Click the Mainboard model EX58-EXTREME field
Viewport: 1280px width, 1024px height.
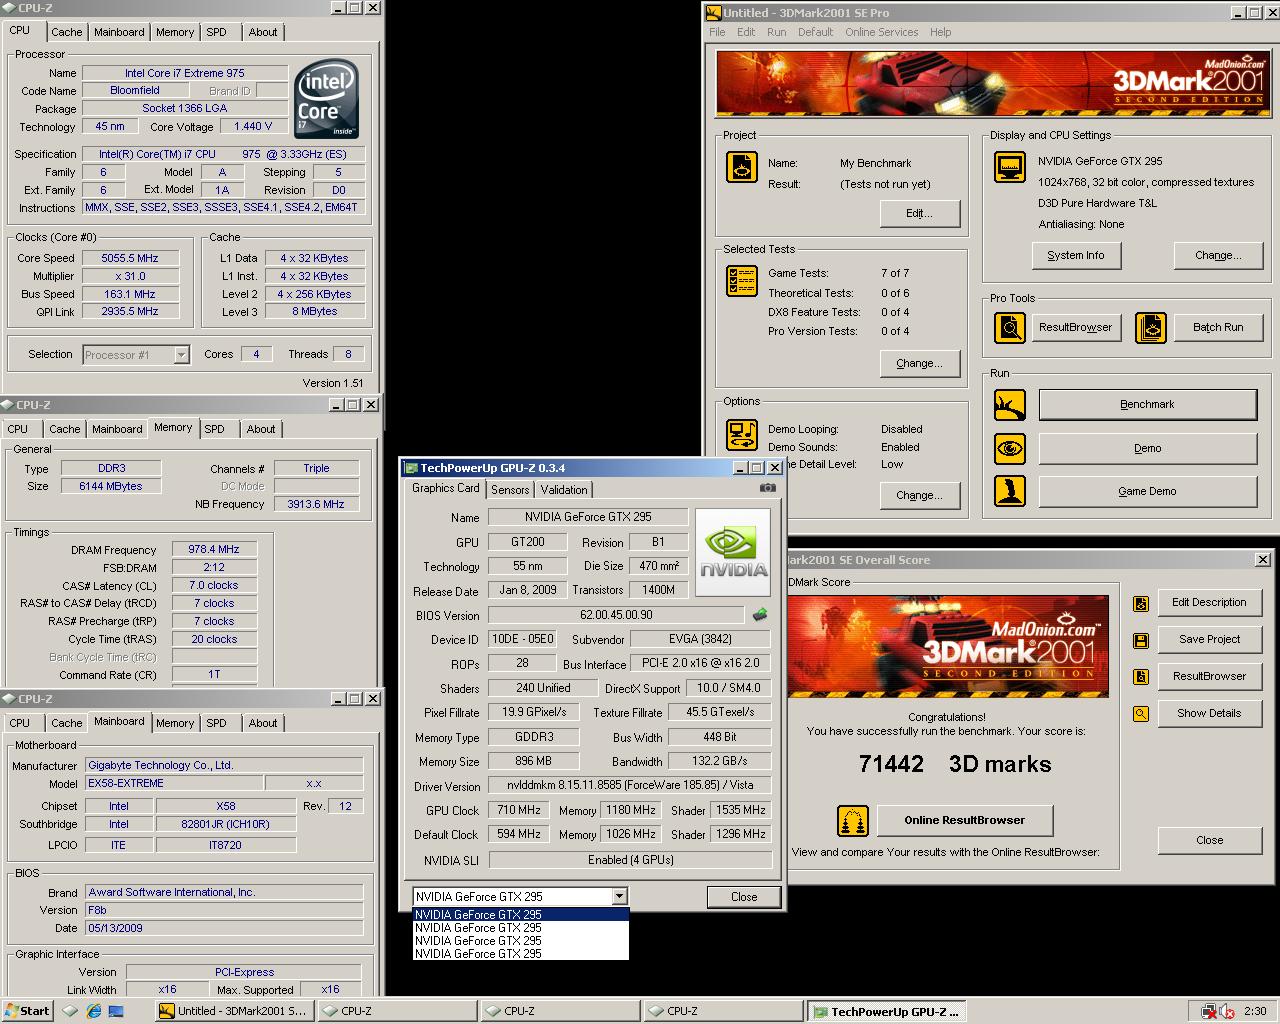click(173, 784)
